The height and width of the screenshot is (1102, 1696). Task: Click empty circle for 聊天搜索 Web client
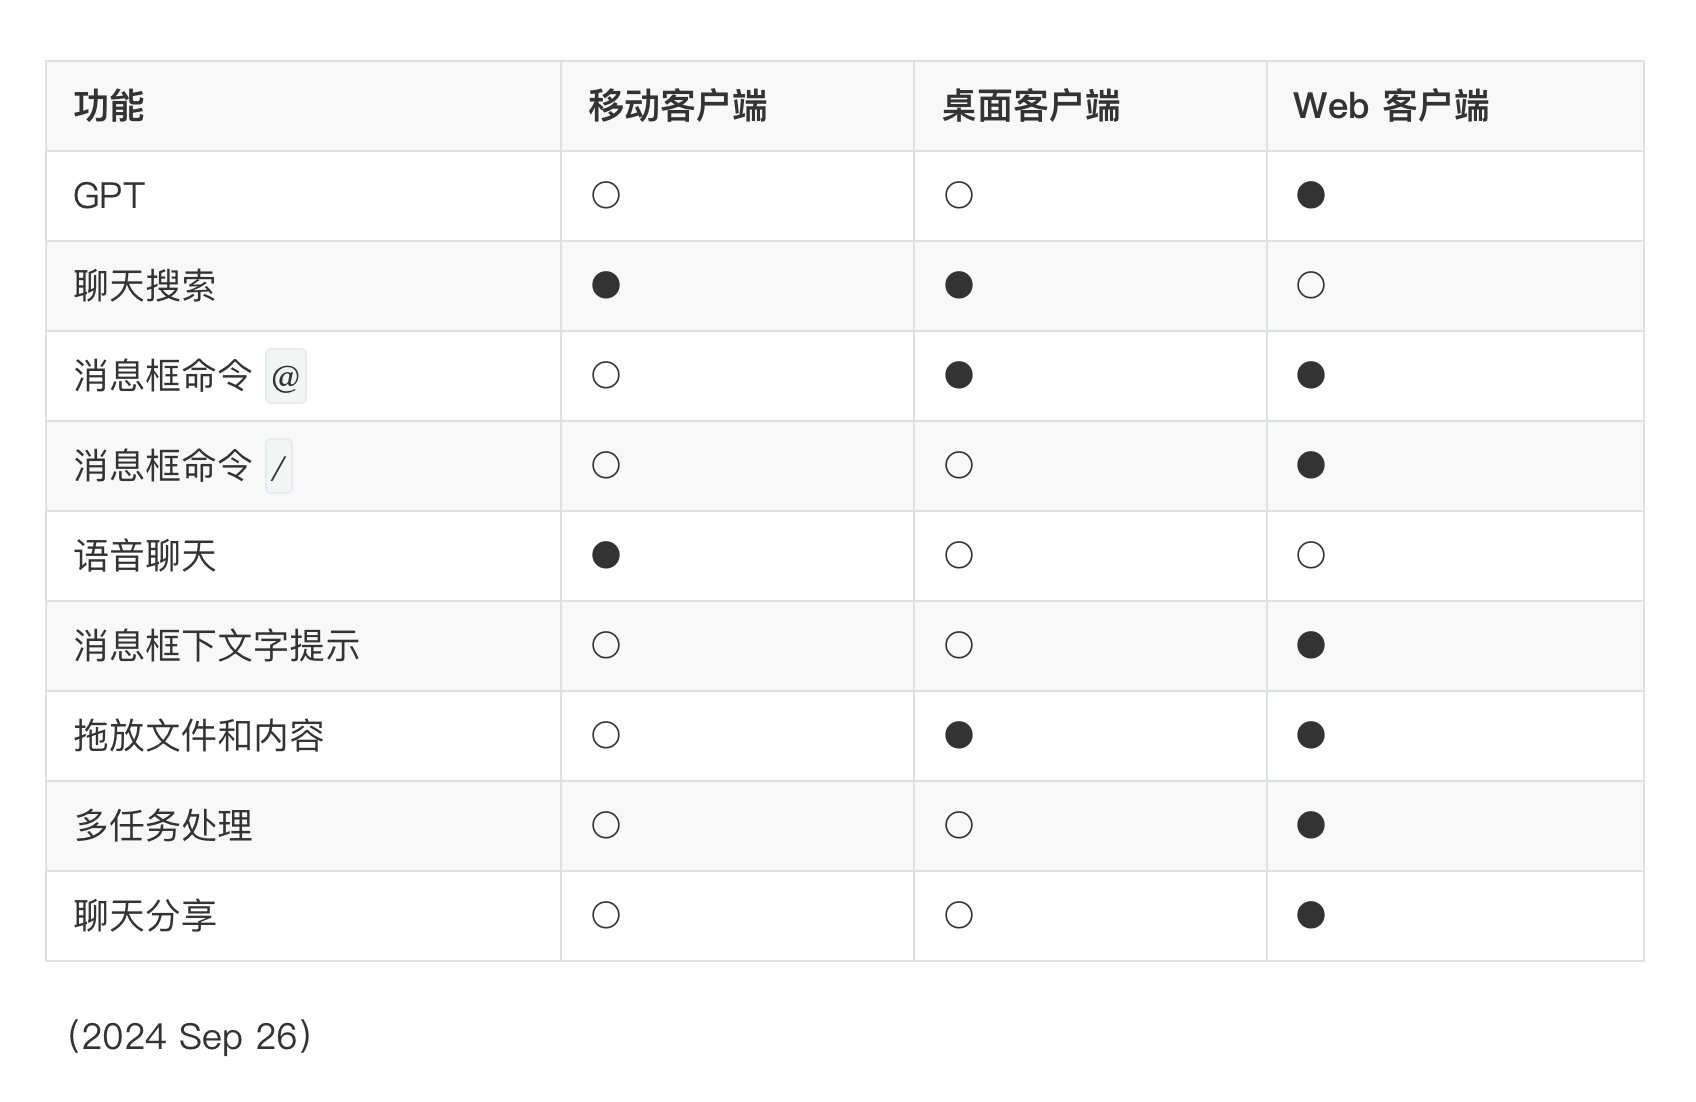click(x=1310, y=285)
